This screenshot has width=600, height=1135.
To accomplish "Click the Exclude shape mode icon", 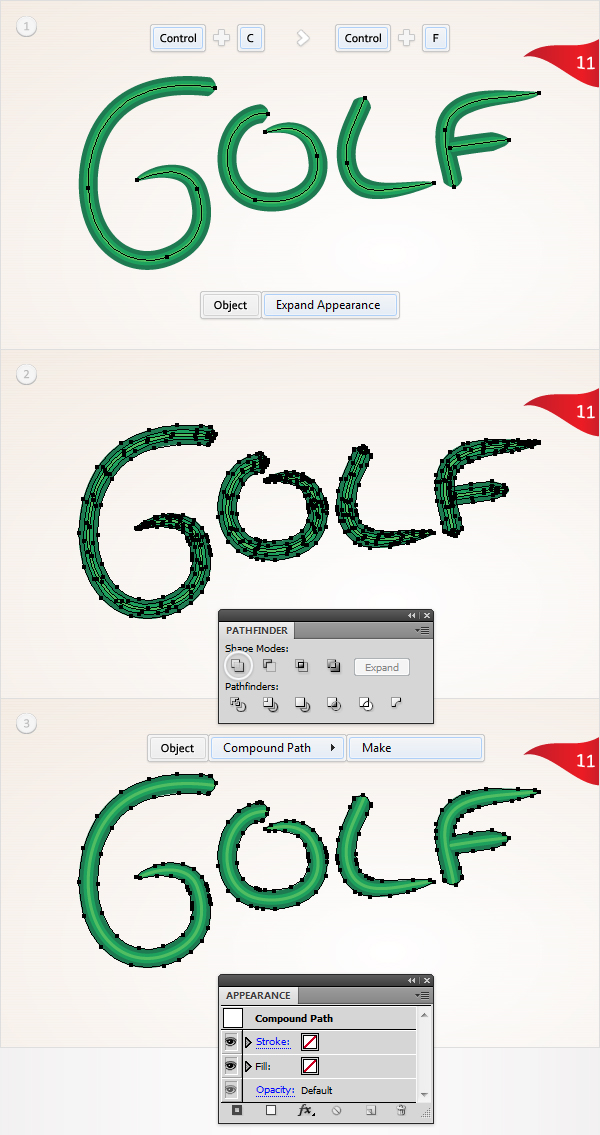I will point(333,665).
